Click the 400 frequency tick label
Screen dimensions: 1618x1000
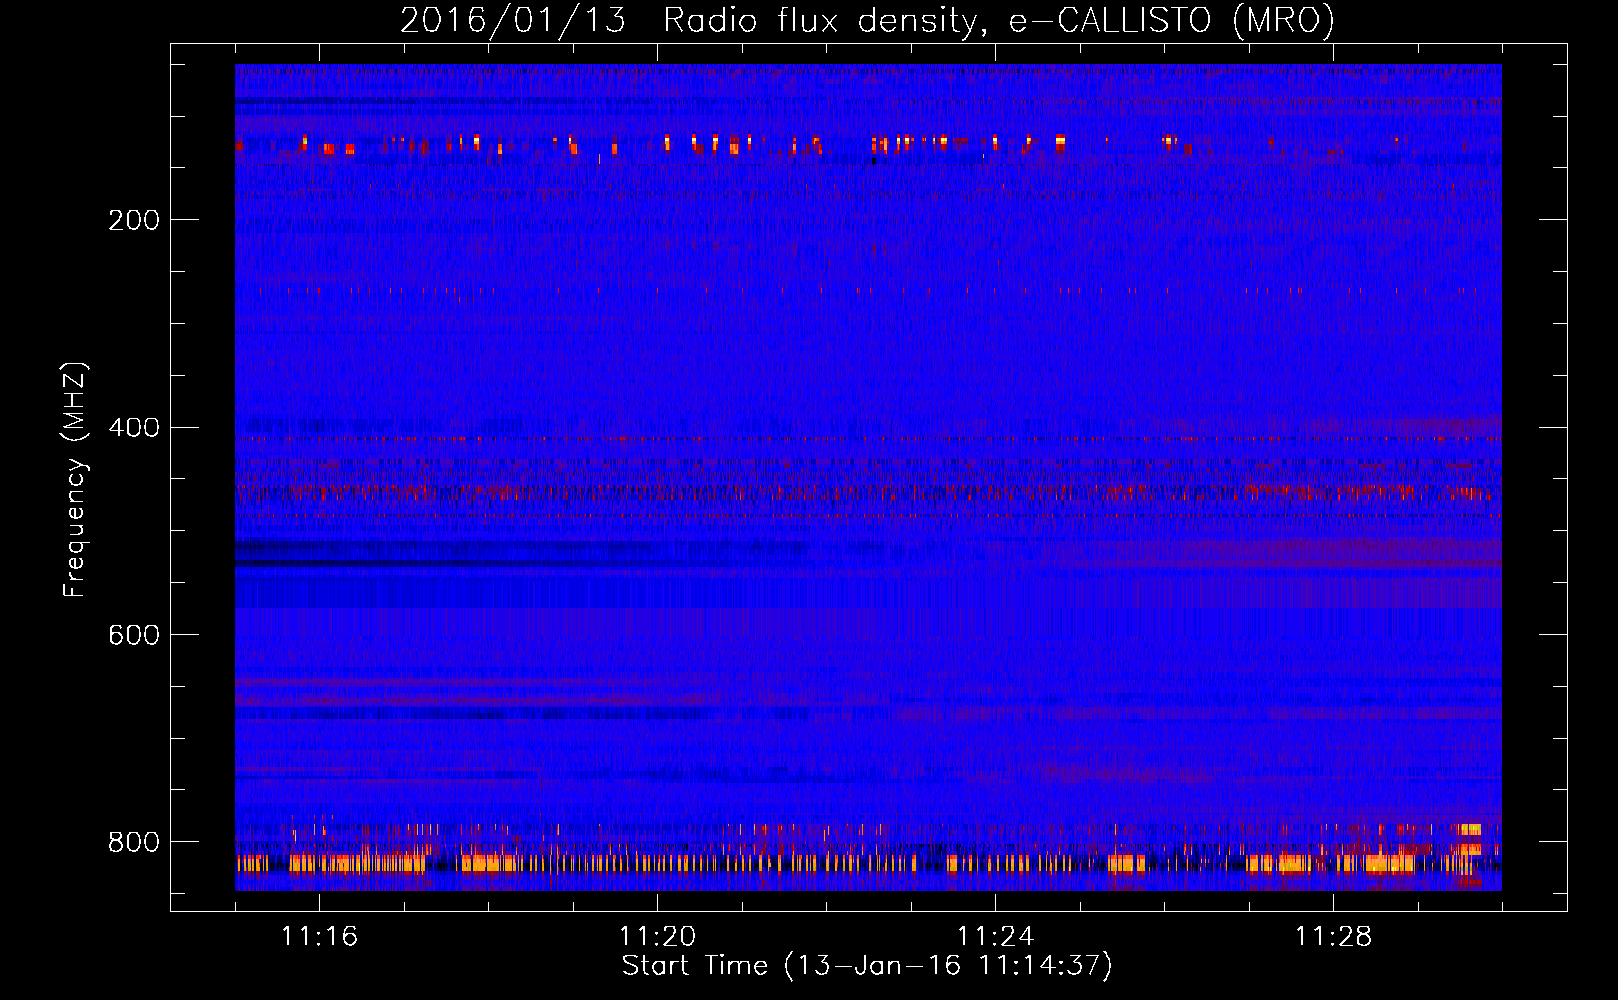tap(134, 428)
